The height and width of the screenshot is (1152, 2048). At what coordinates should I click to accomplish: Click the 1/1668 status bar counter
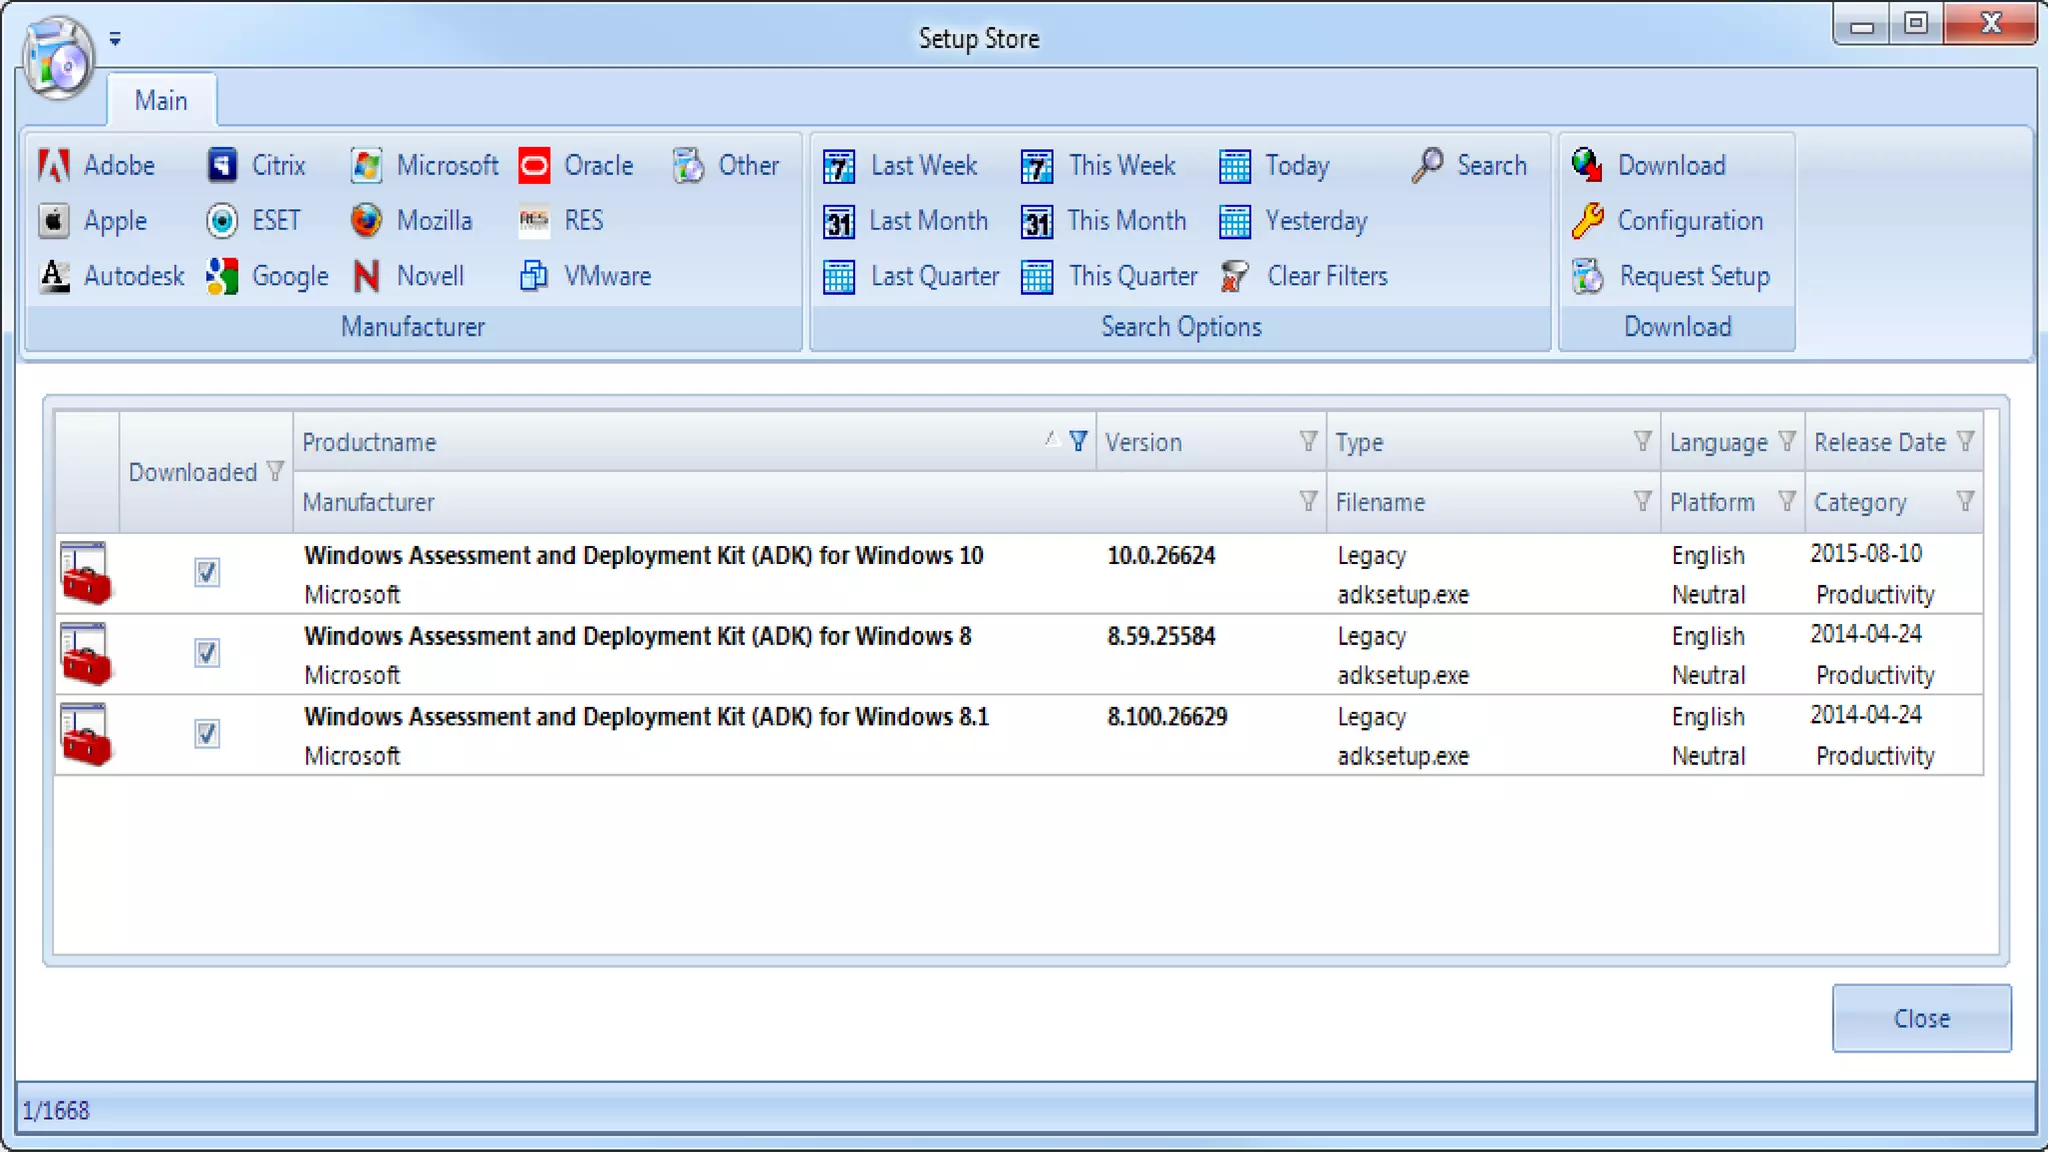click(56, 1110)
